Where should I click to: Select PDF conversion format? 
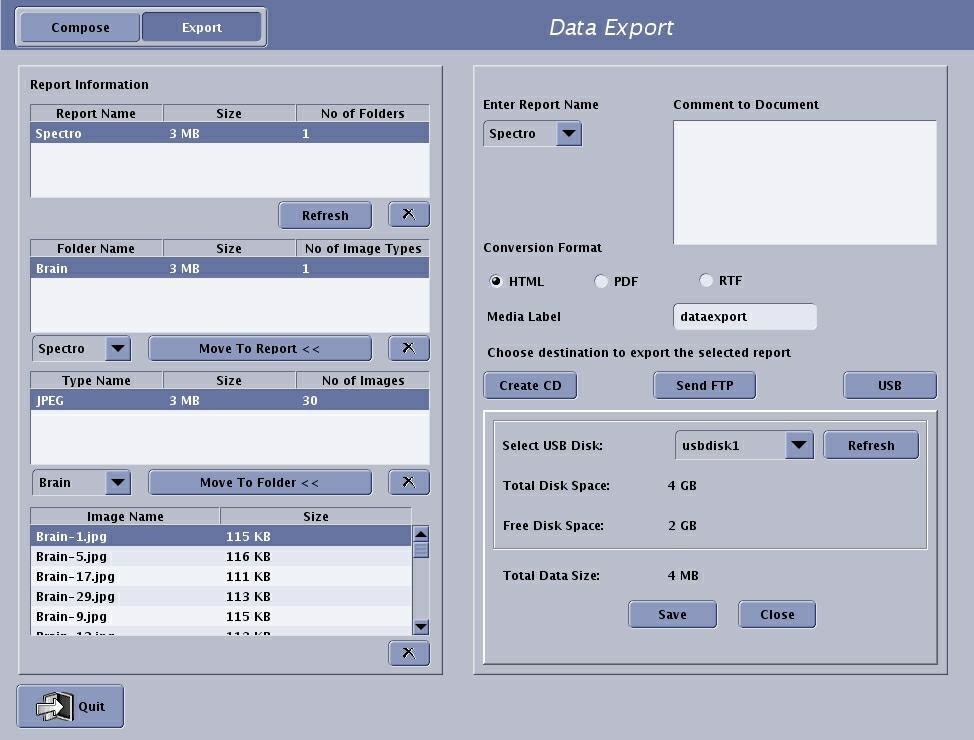(601, 282)
